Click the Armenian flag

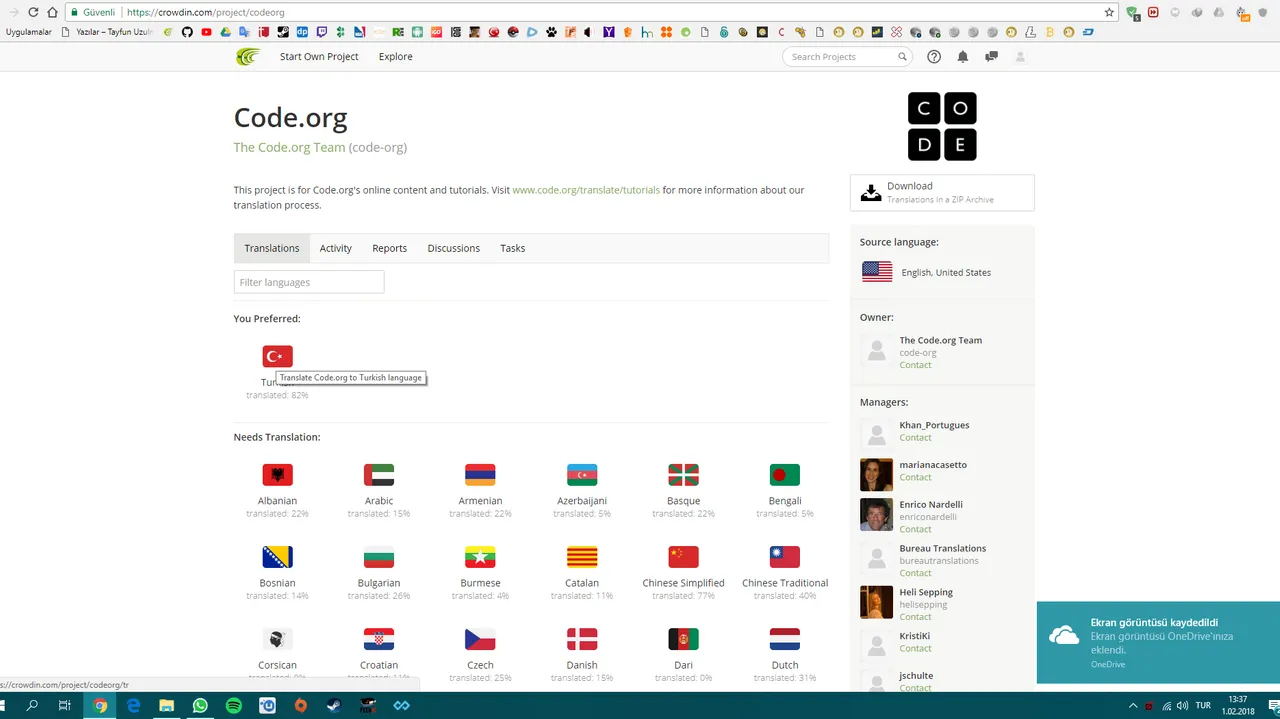tap(480, 475)
